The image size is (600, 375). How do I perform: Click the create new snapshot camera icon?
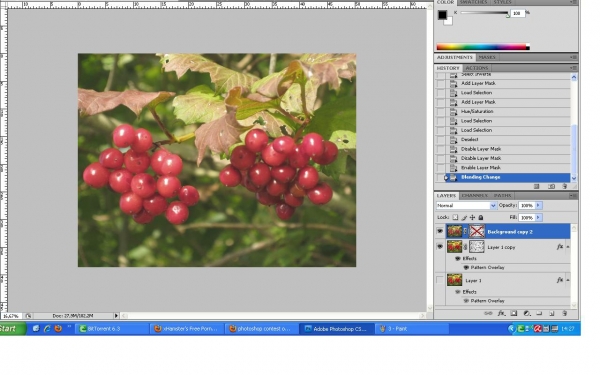pos(551,186)
